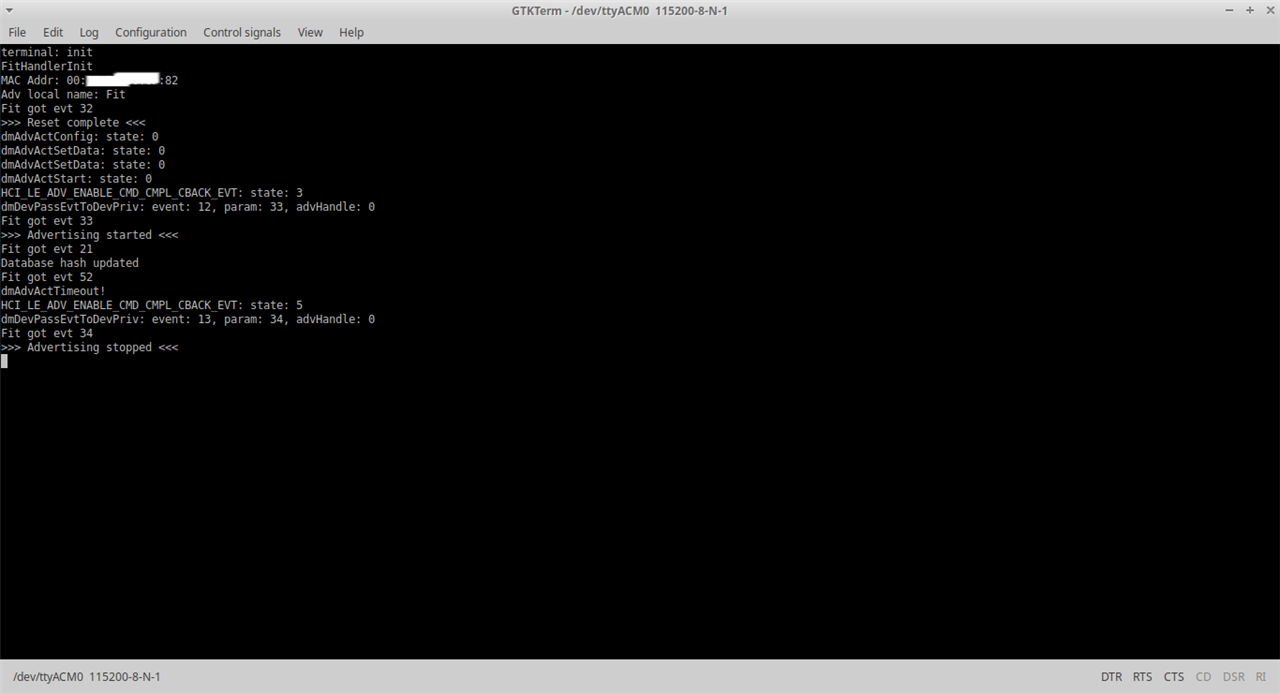Click the 'Adv local name: Fit' line
Image resolution: width=1280 pixels, height=694 pixels.
pos(63,94)
